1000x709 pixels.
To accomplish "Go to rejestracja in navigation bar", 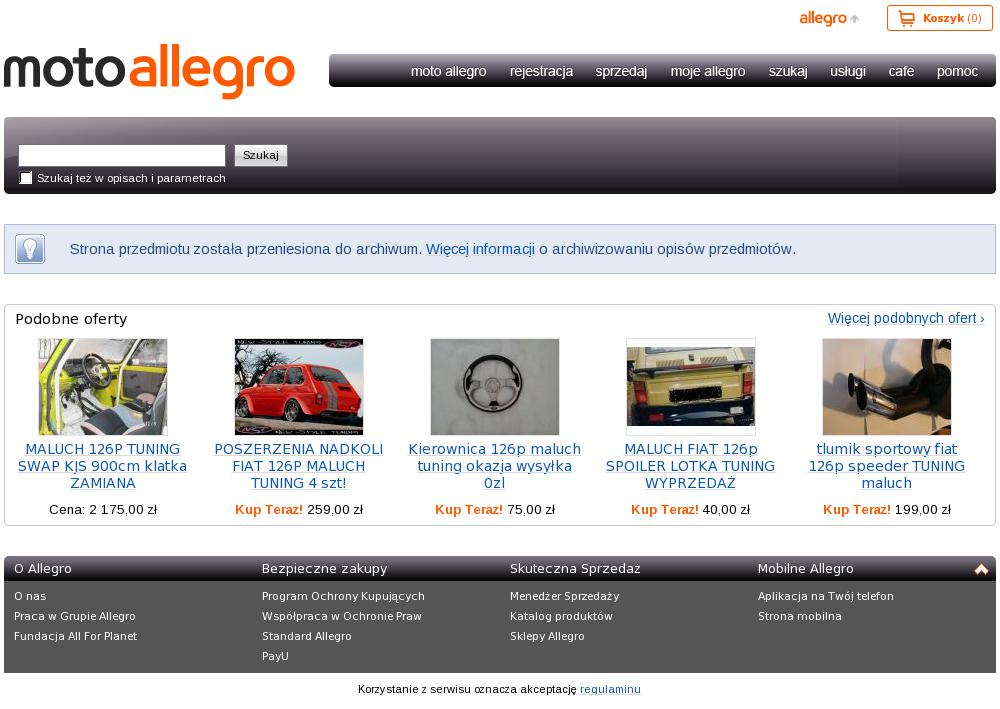I will (x=541, y=71).
